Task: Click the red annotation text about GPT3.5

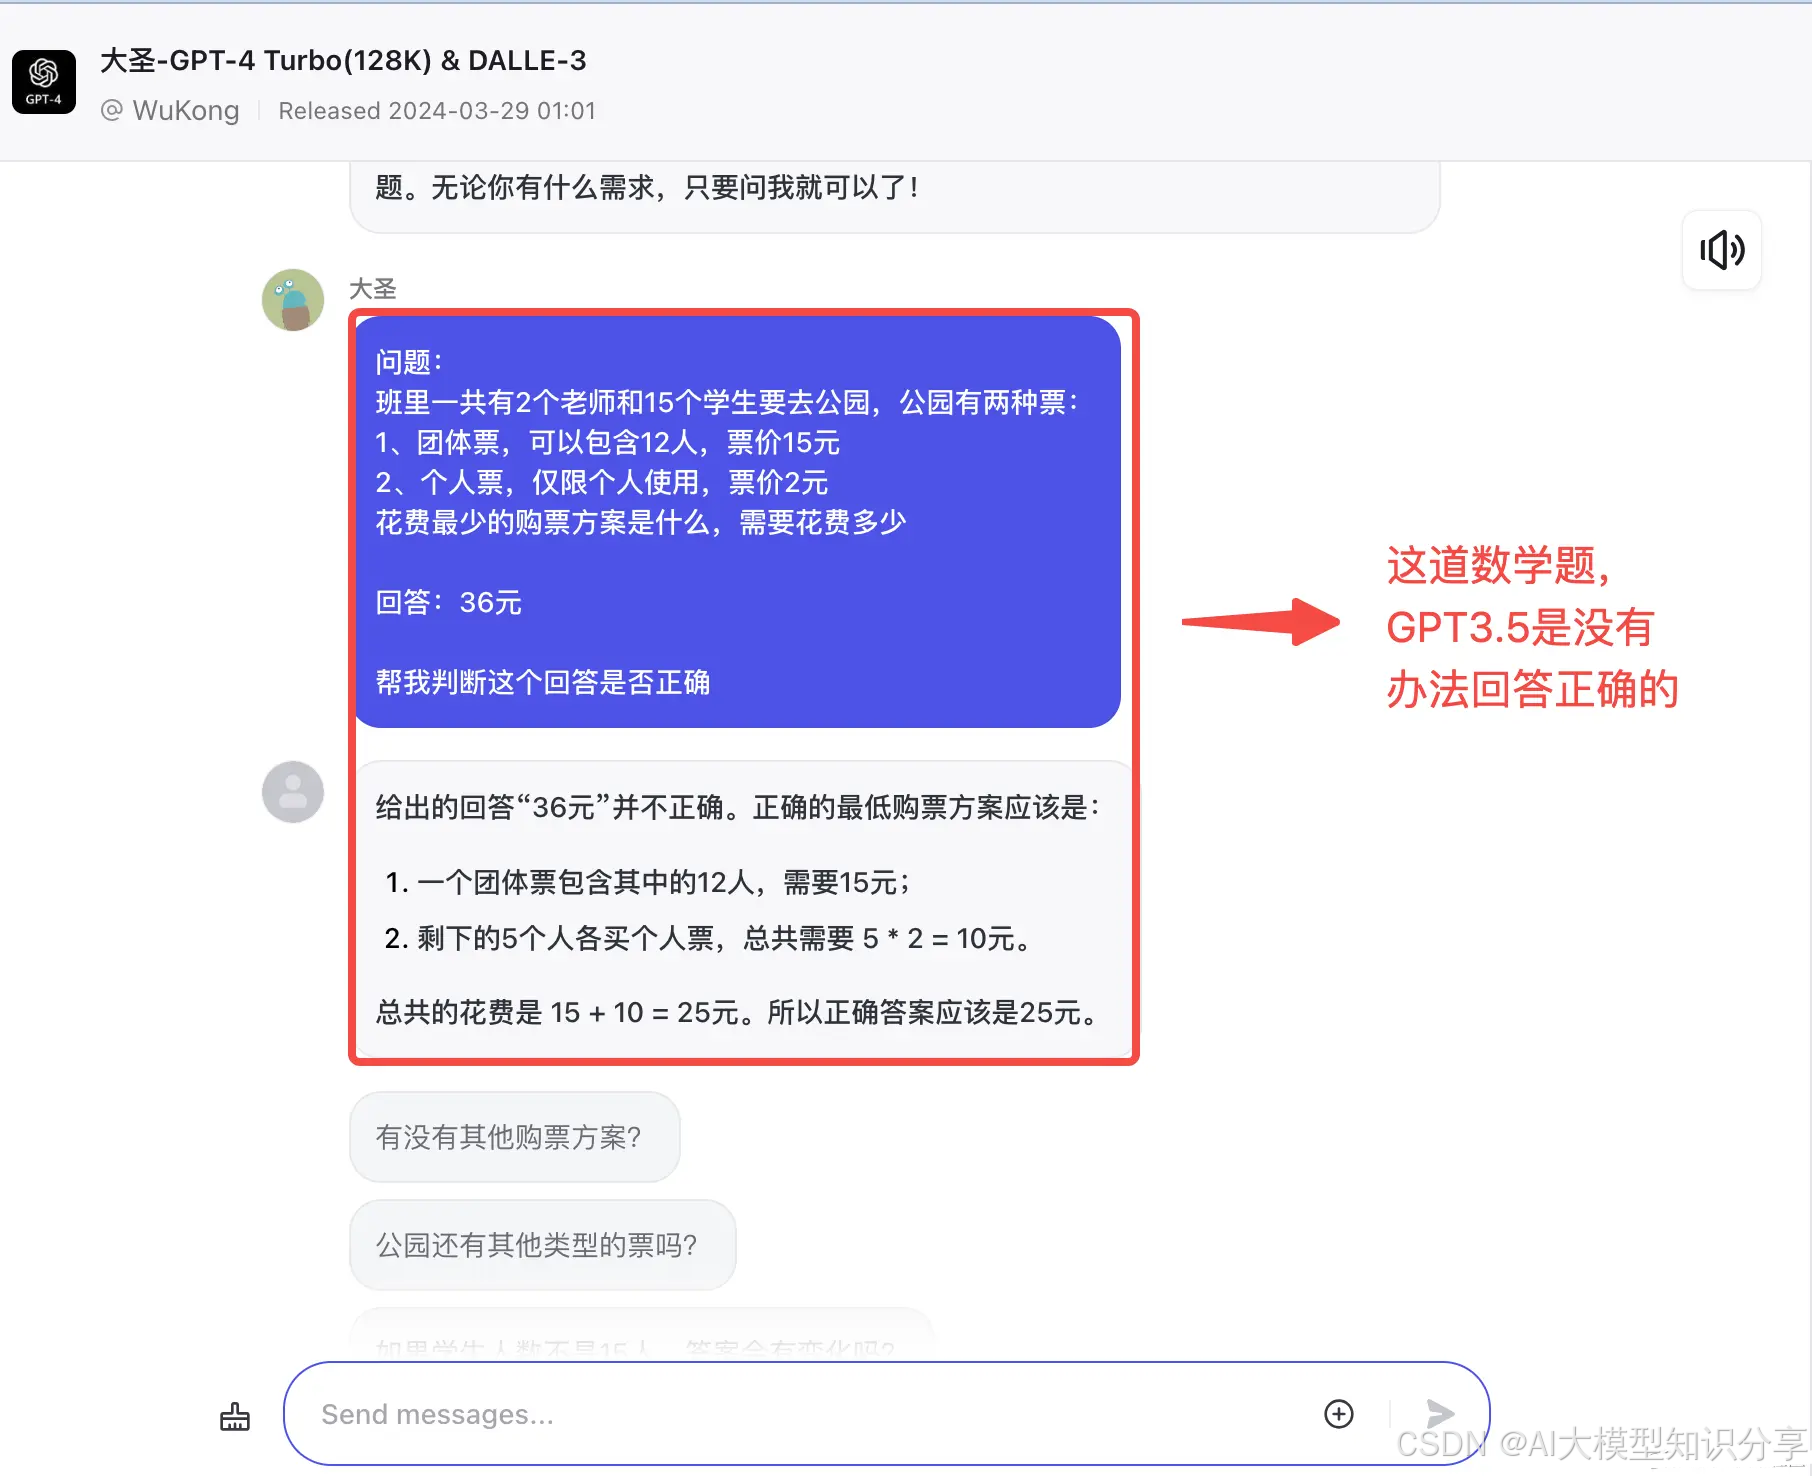Action: click(x=1532, y=627)
